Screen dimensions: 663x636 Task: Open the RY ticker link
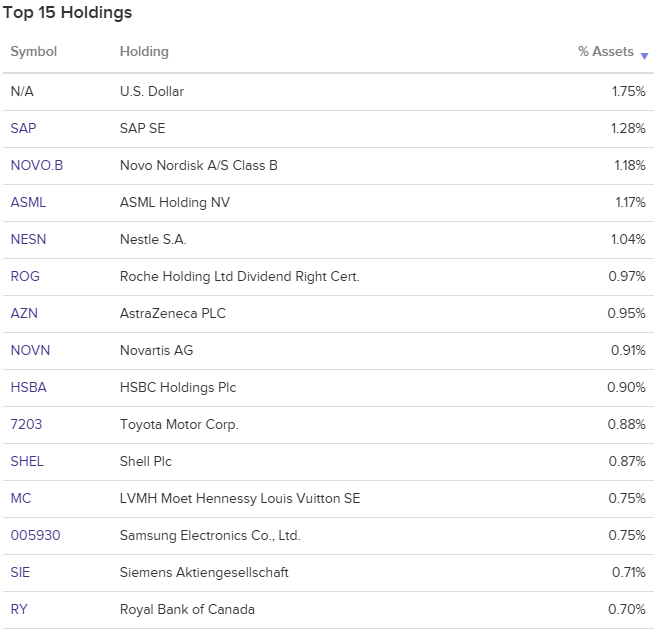coord(19,609)
